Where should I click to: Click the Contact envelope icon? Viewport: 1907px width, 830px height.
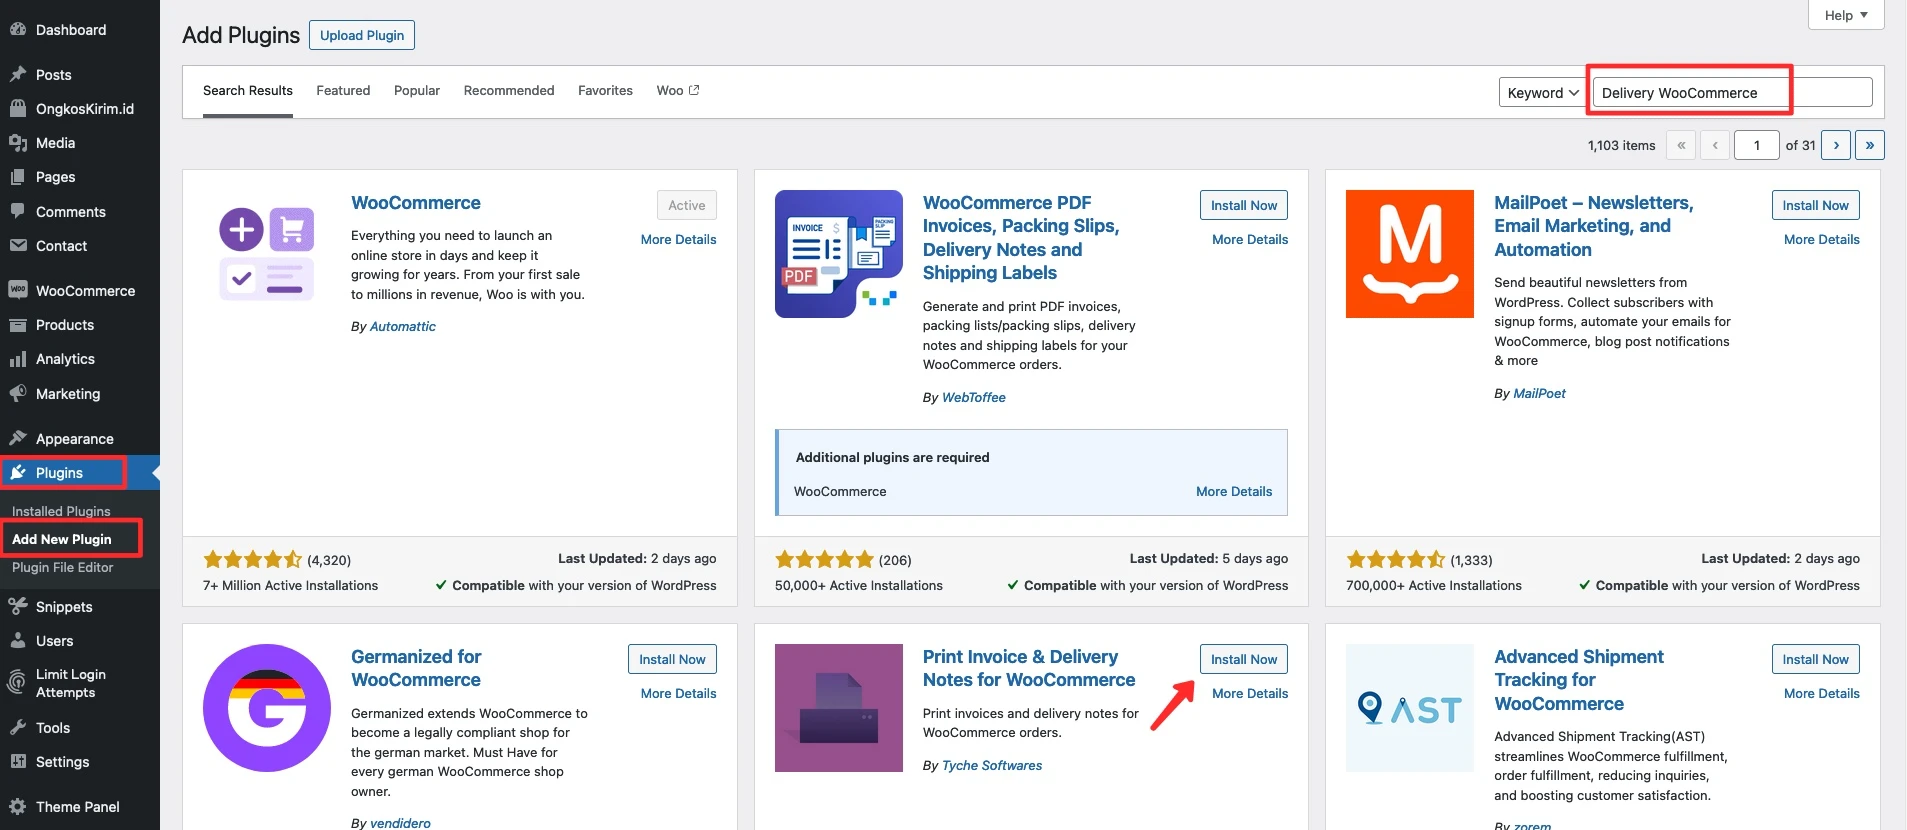tap(18, 245)
